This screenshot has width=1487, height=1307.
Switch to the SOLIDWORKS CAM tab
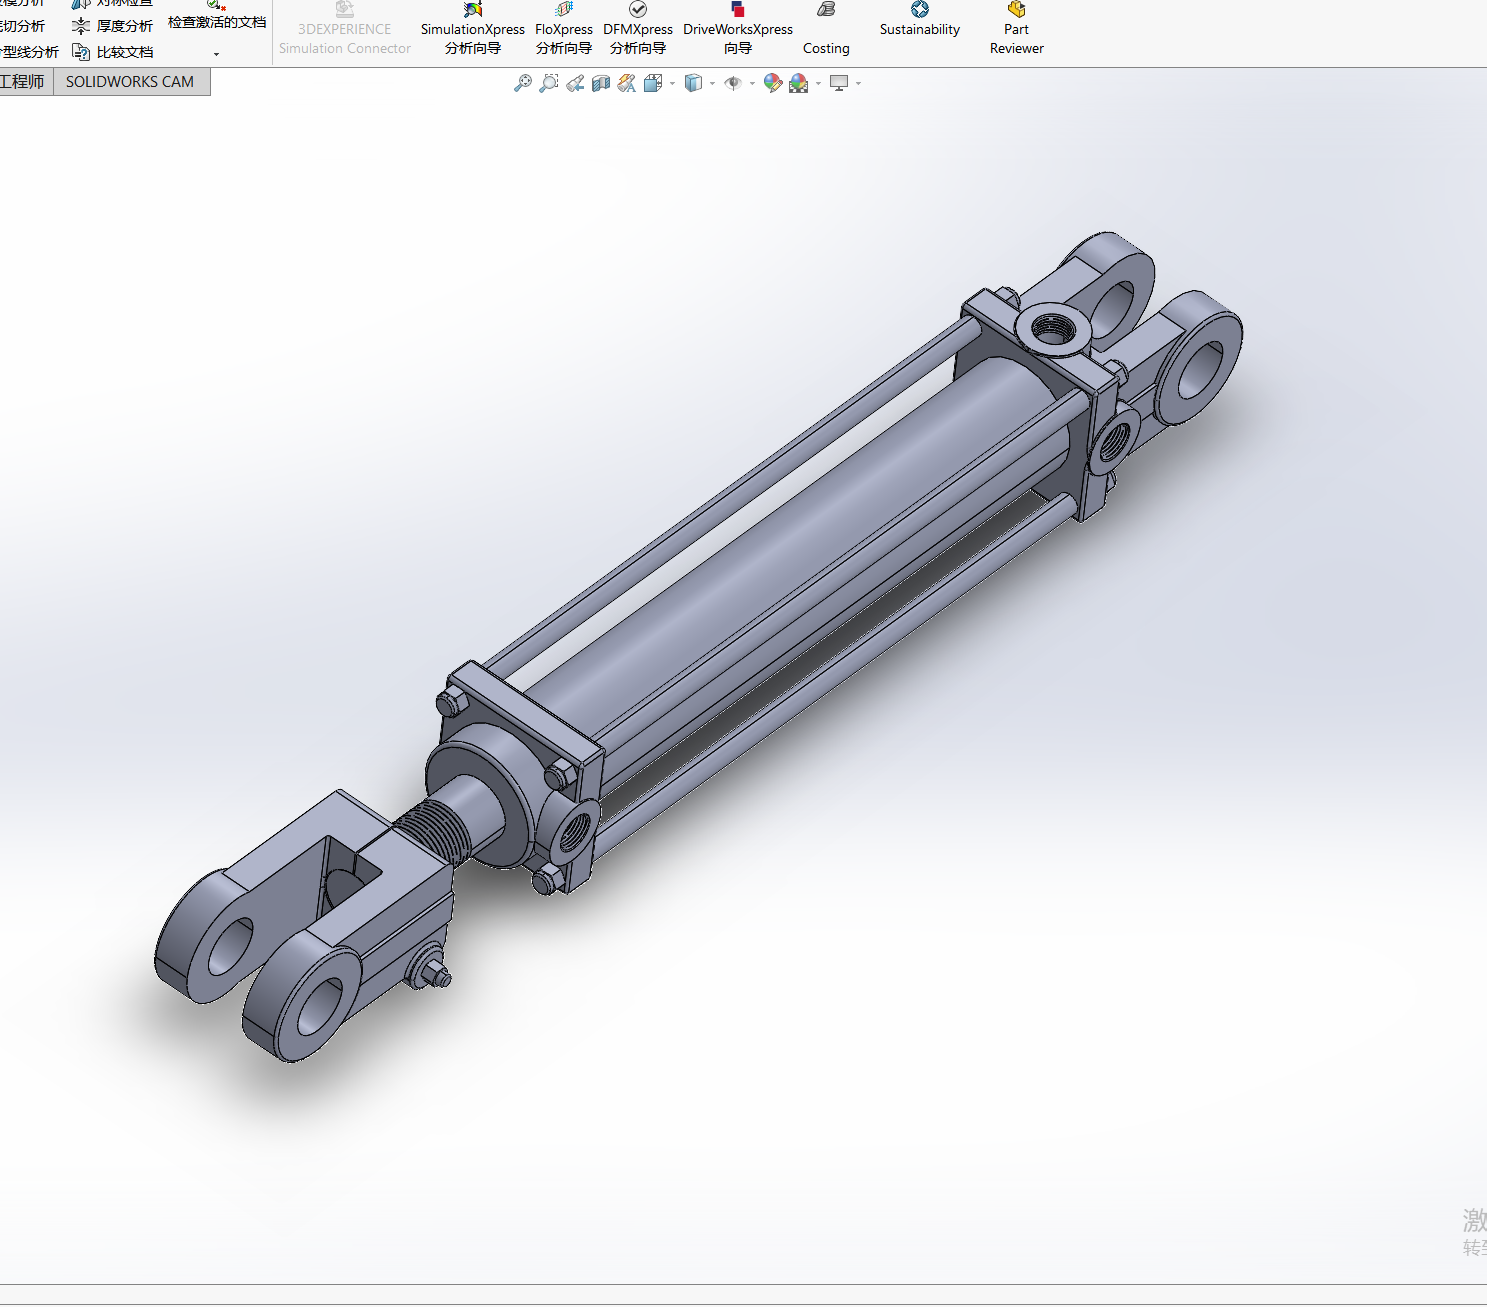(x=131, y=82)
